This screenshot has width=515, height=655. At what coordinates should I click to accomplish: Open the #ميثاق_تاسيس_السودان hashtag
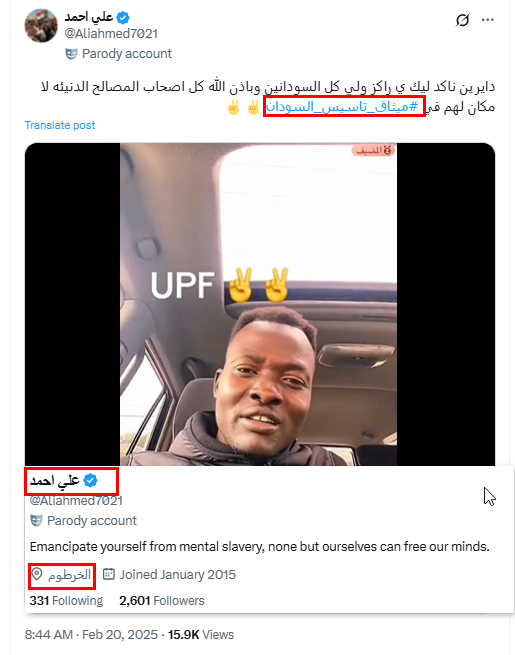(342, 107)
